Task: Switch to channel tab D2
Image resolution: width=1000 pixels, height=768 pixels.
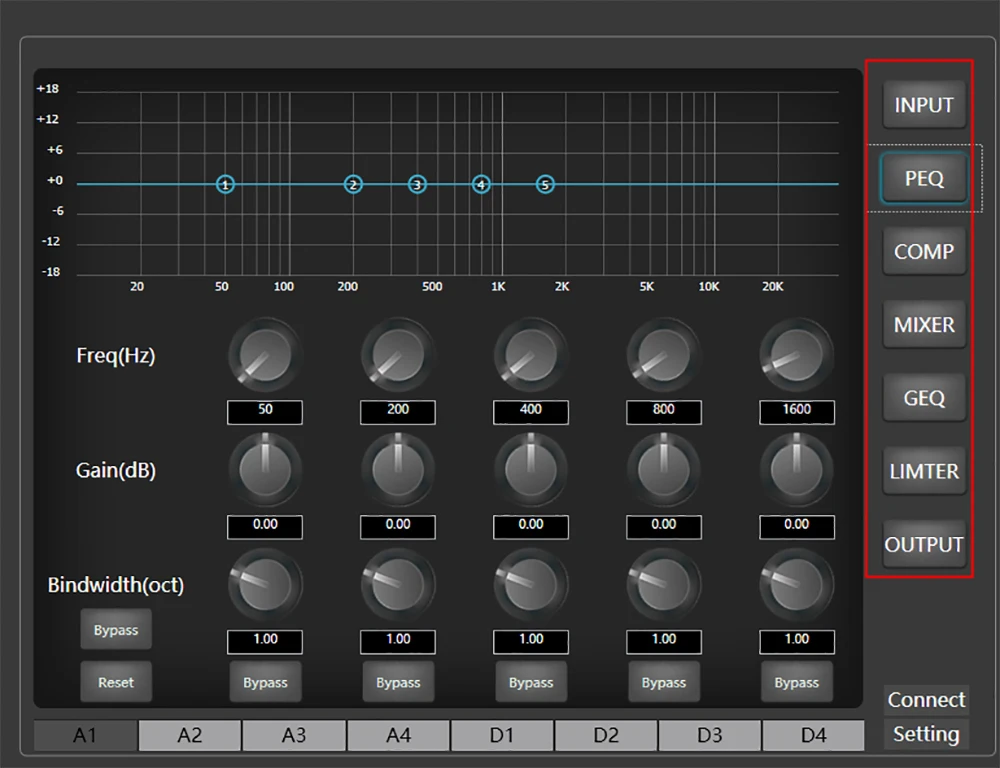Action: [606, 735]
